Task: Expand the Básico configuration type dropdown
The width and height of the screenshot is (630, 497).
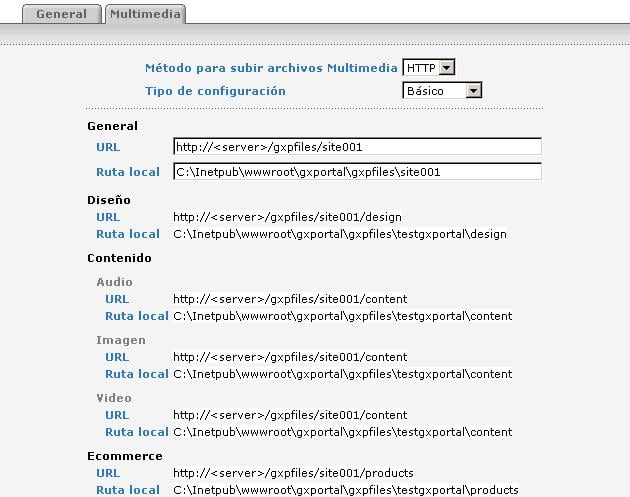Action: pos(442,91)
